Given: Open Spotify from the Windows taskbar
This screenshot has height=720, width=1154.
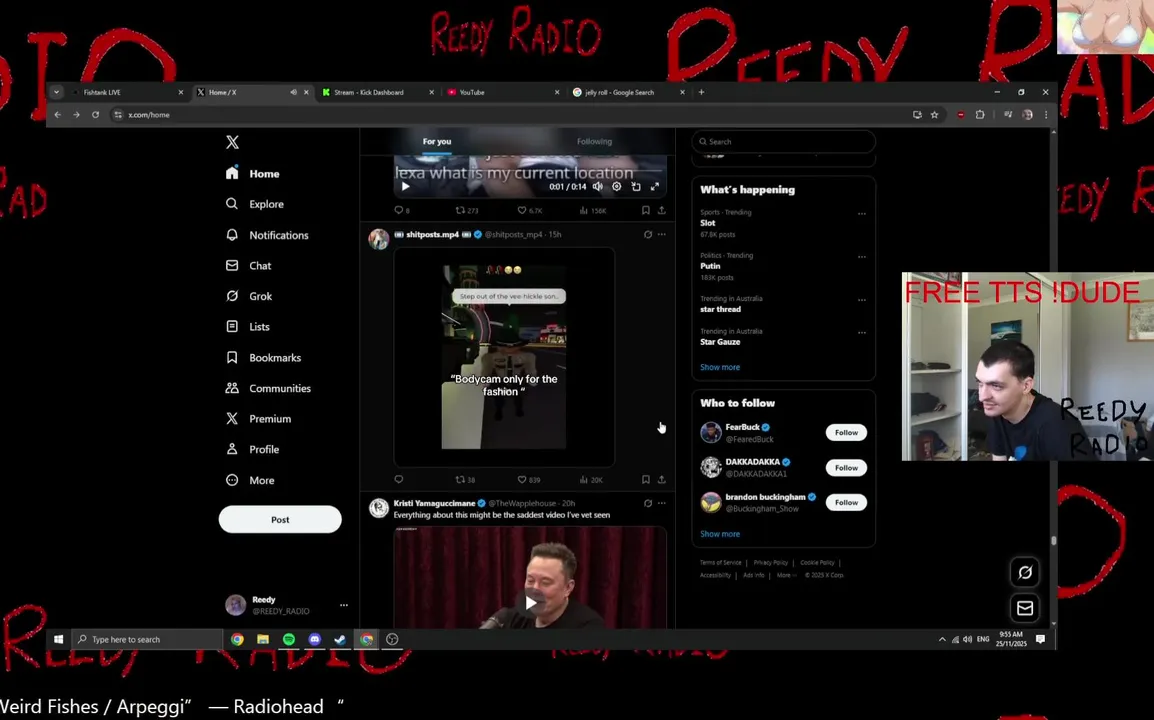Looking at the screenshot, I should pos(288,639).
